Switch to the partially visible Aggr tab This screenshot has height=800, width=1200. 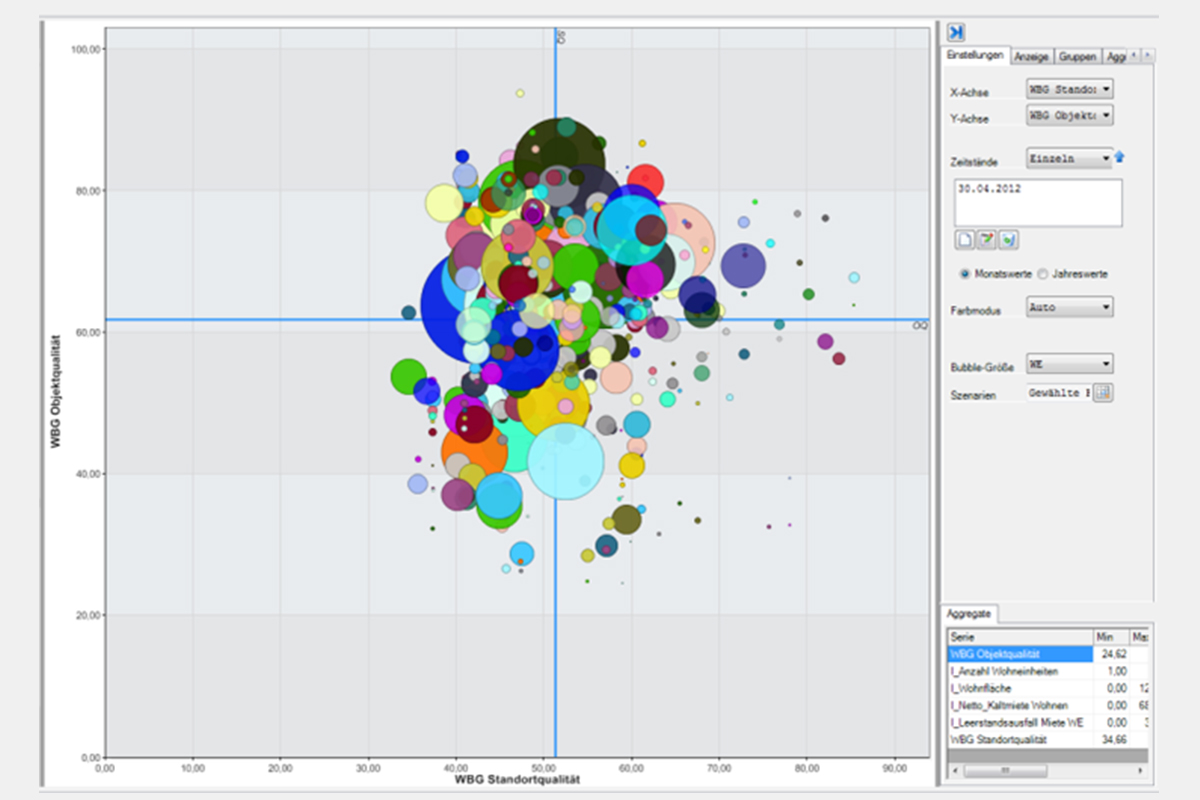[1115, 57]
